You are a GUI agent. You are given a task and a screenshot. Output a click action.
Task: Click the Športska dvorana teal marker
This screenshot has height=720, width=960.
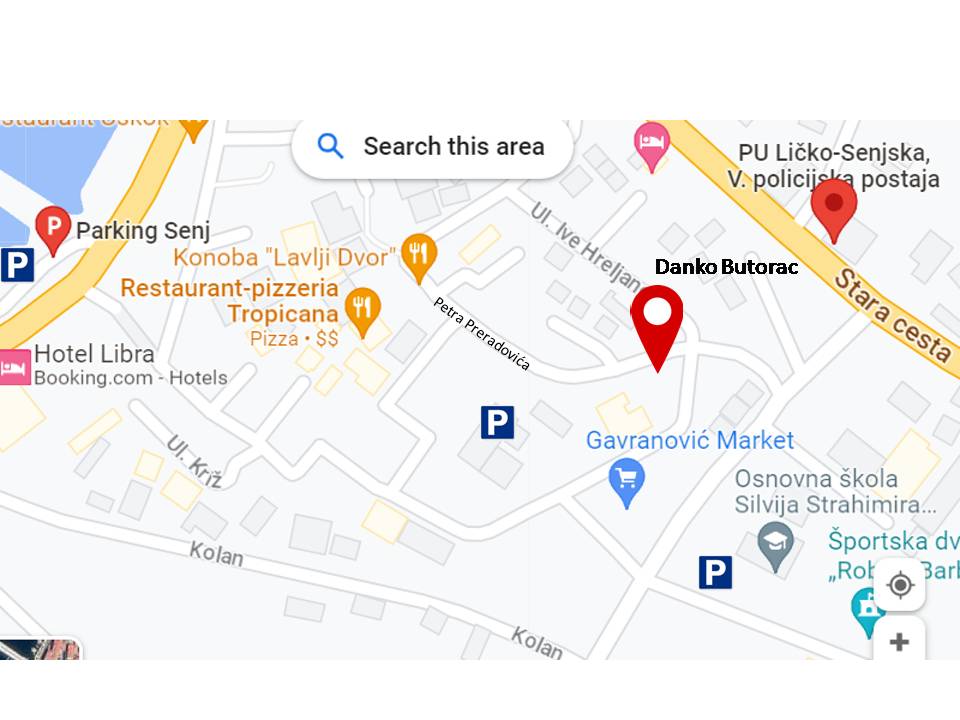tap(866, 612)
